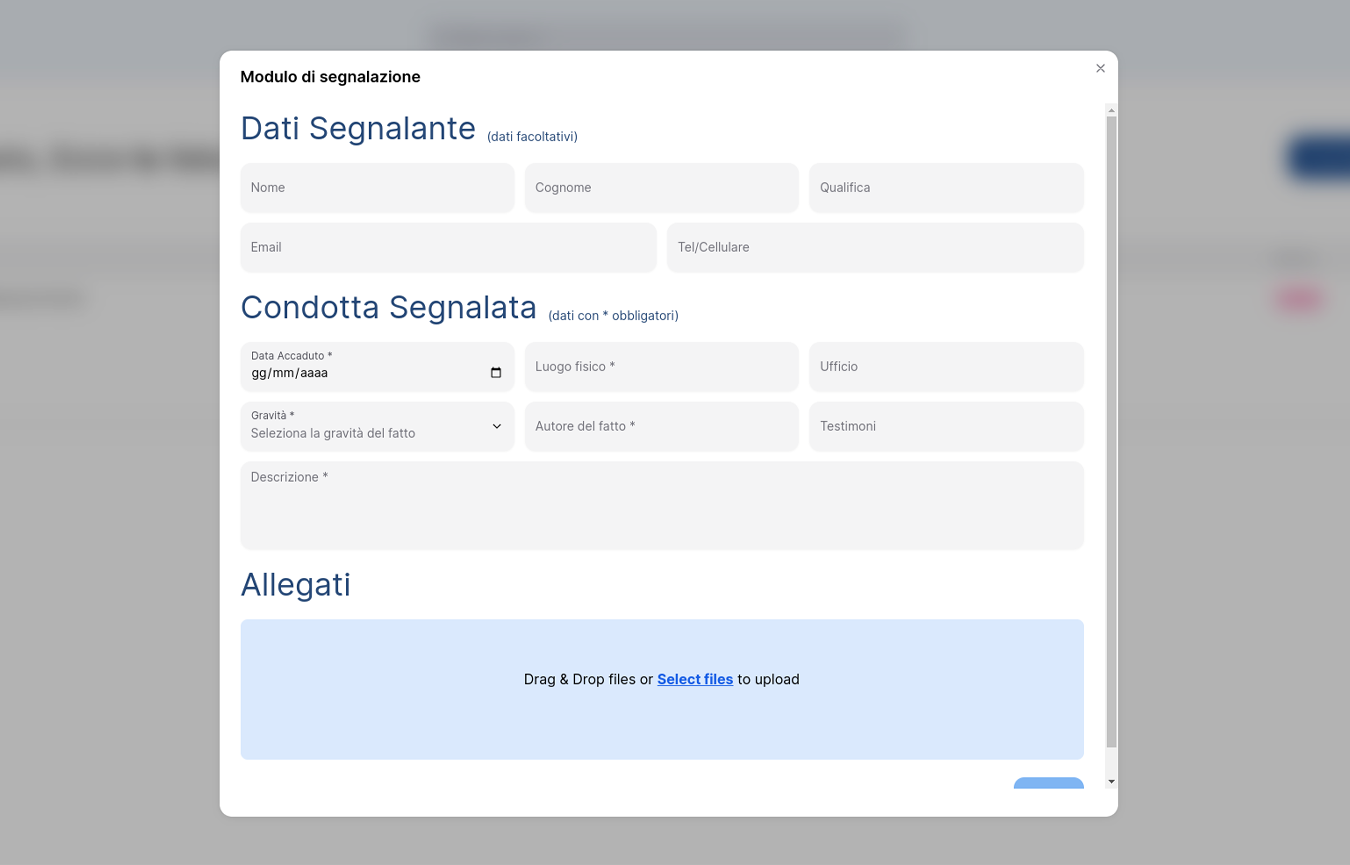Focus the Cognome text field
This screenshot has height=865, width=1350.
coord(661,188)
